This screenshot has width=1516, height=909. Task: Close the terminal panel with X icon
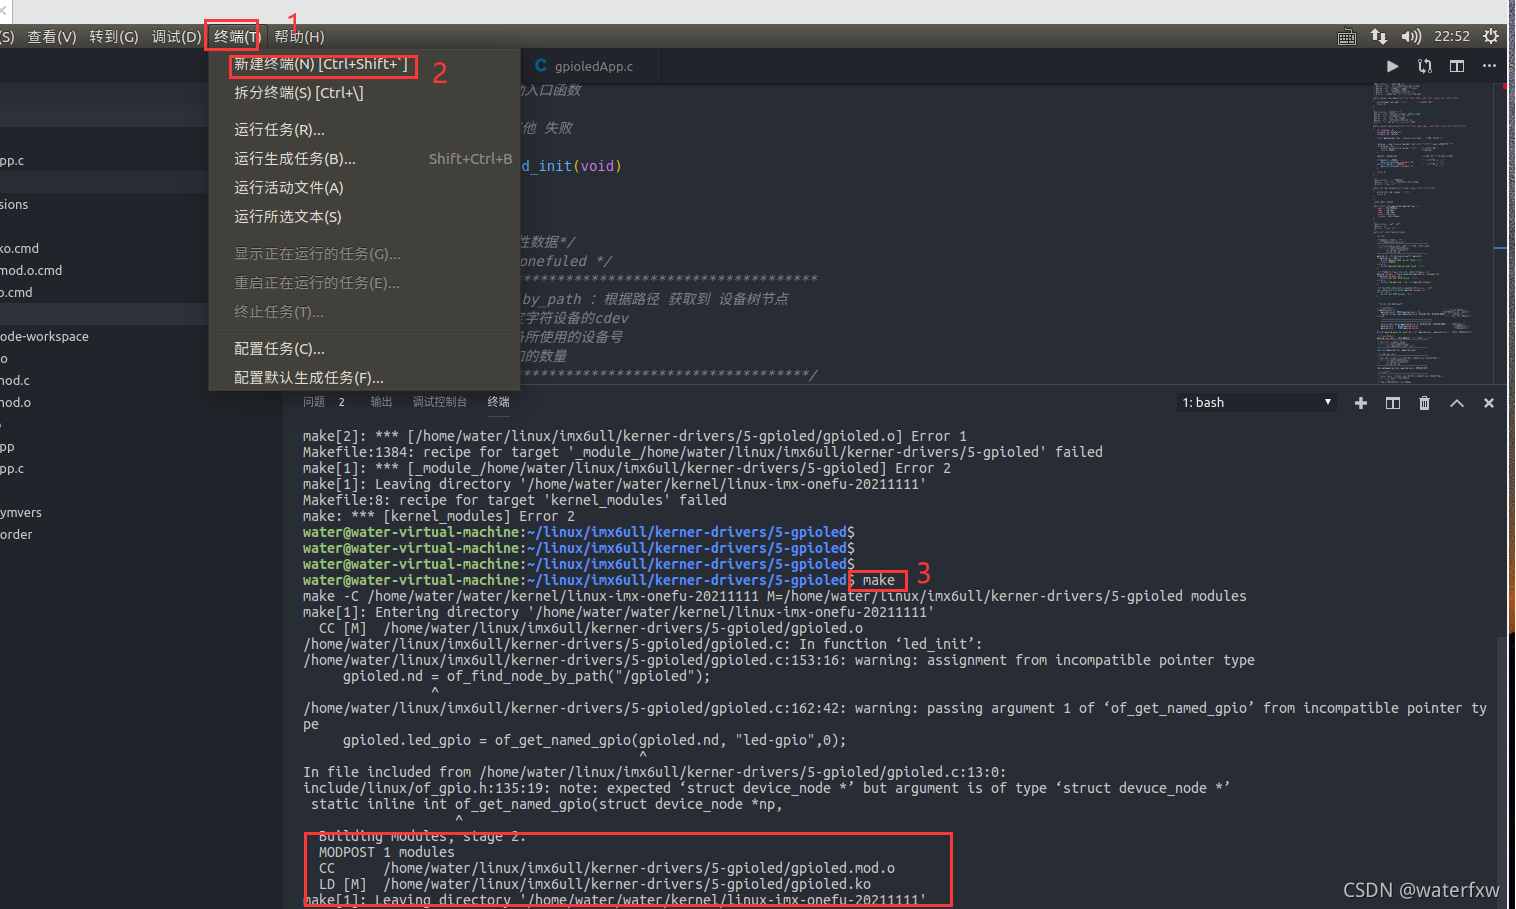click(1489, 403)
